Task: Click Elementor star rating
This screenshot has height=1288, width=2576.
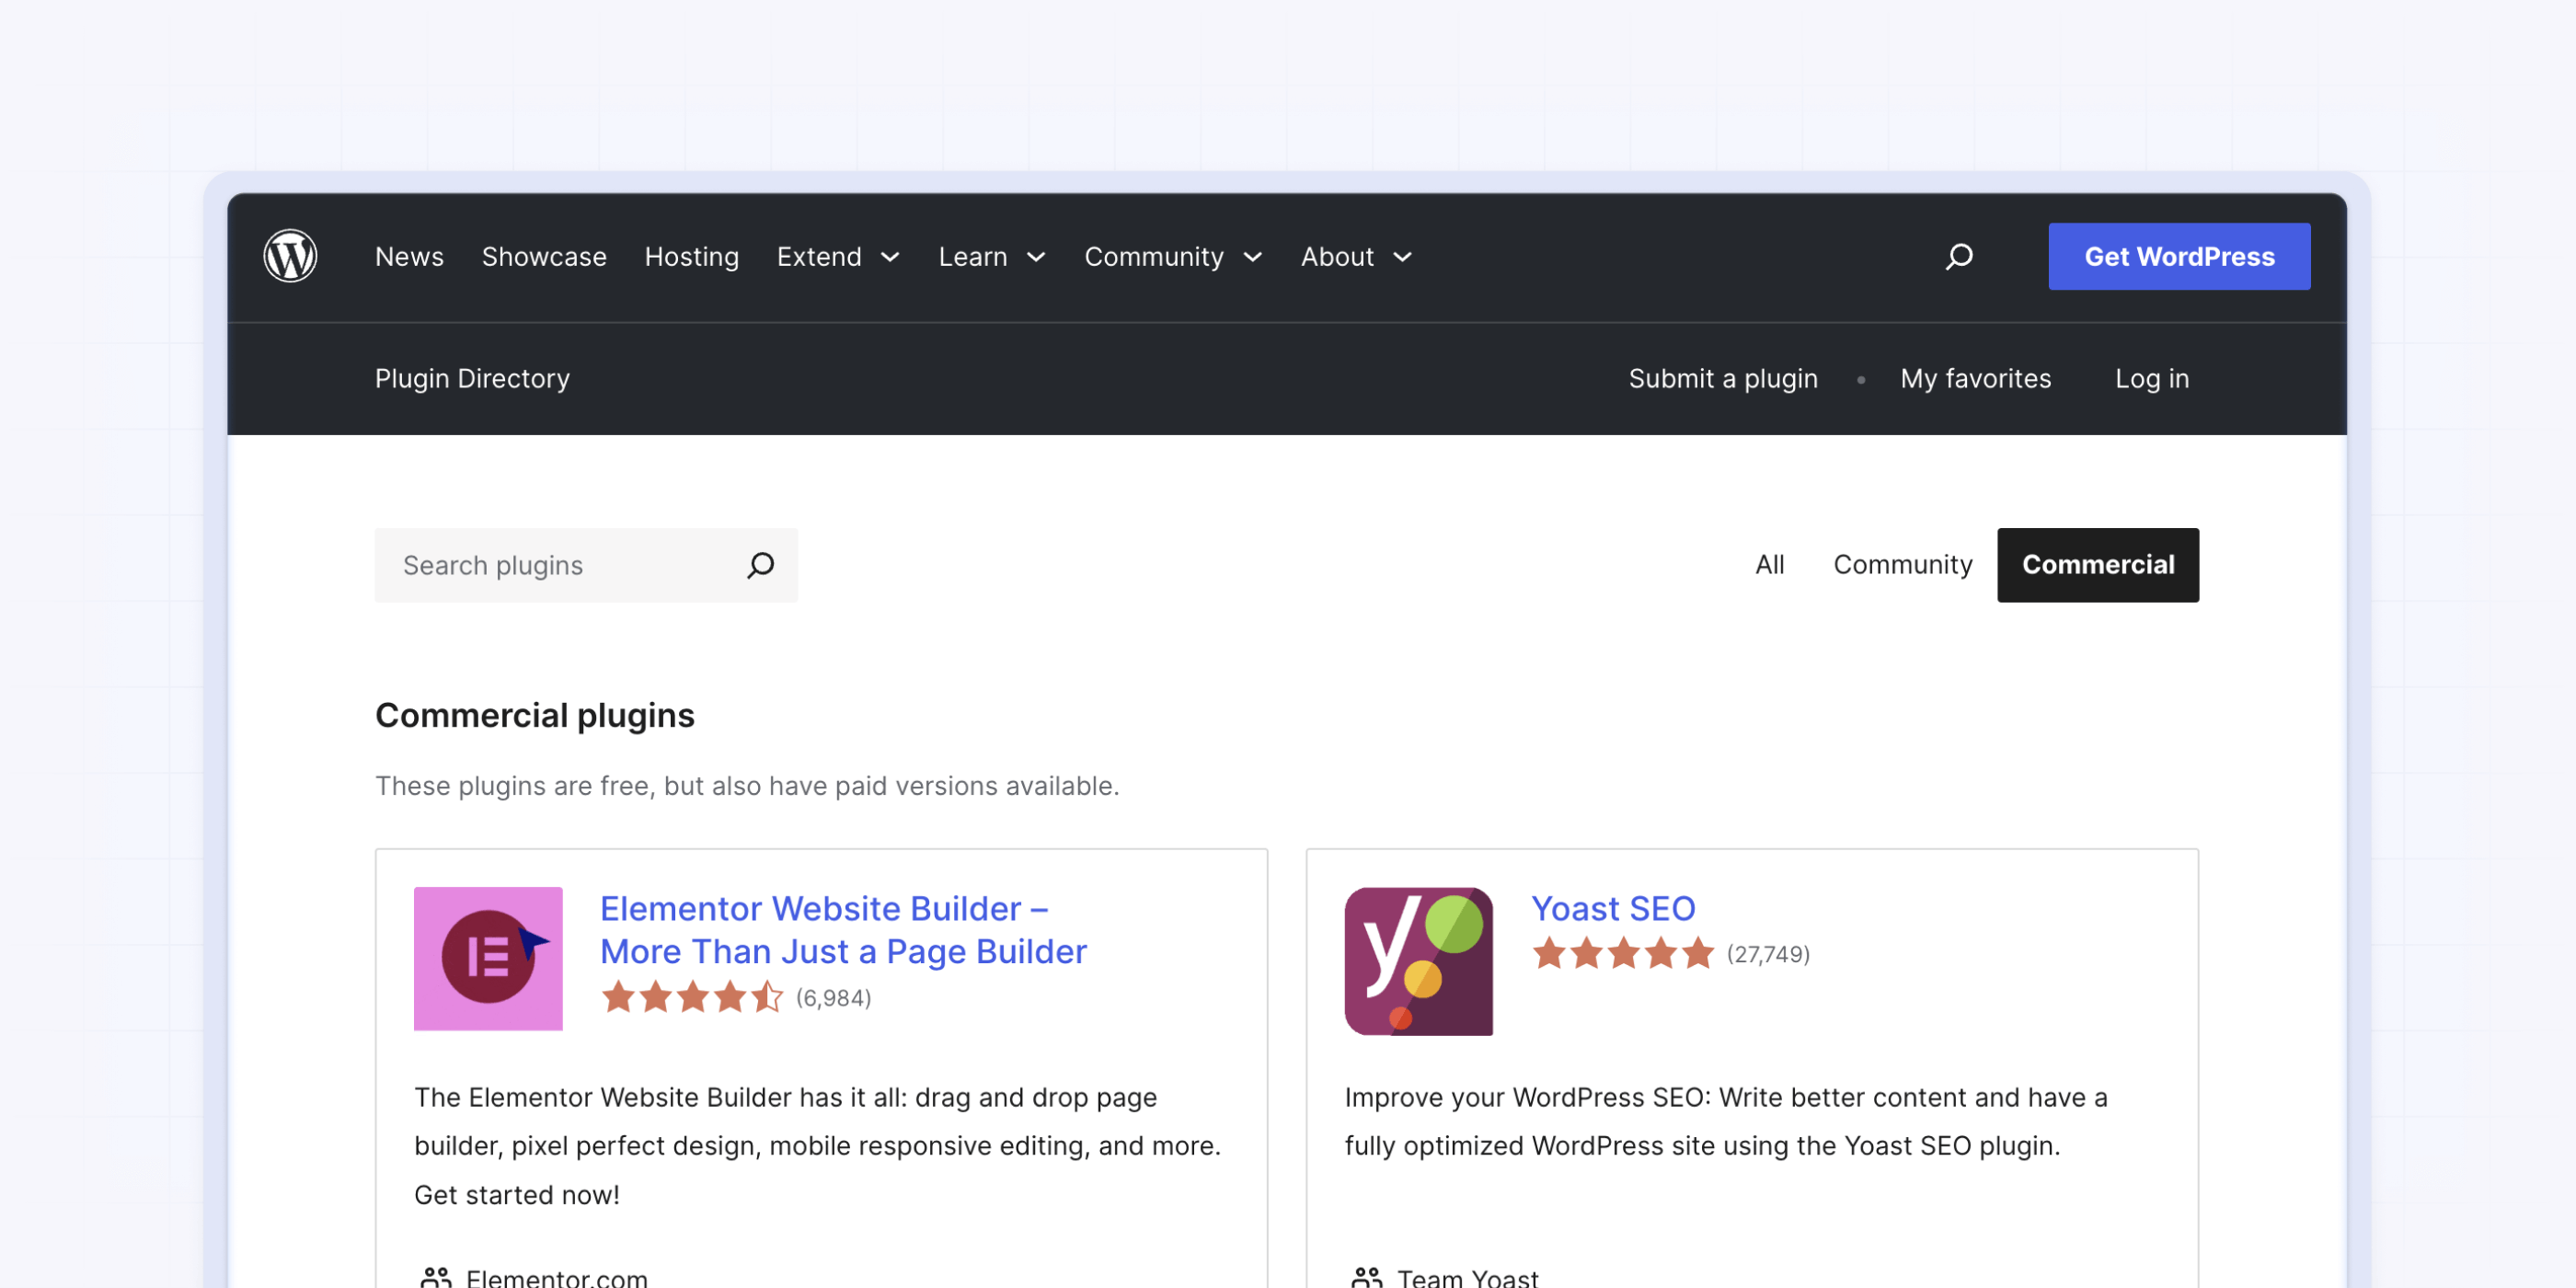Action: click(692, 997)
